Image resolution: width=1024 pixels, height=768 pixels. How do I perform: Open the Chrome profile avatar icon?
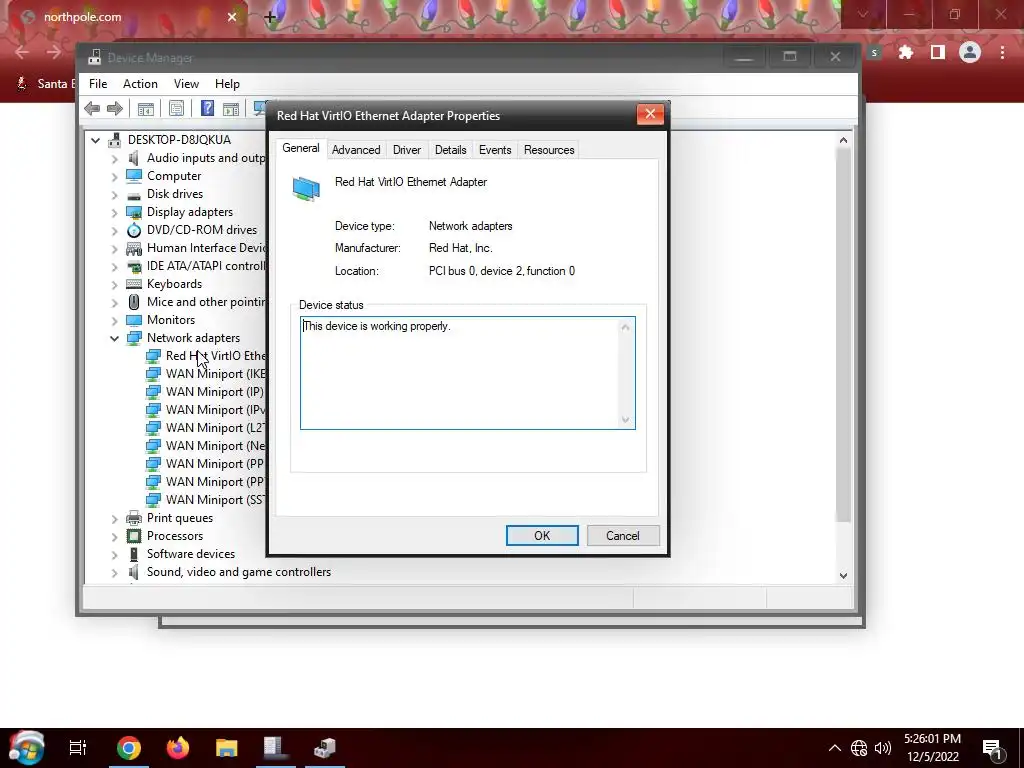970,52
